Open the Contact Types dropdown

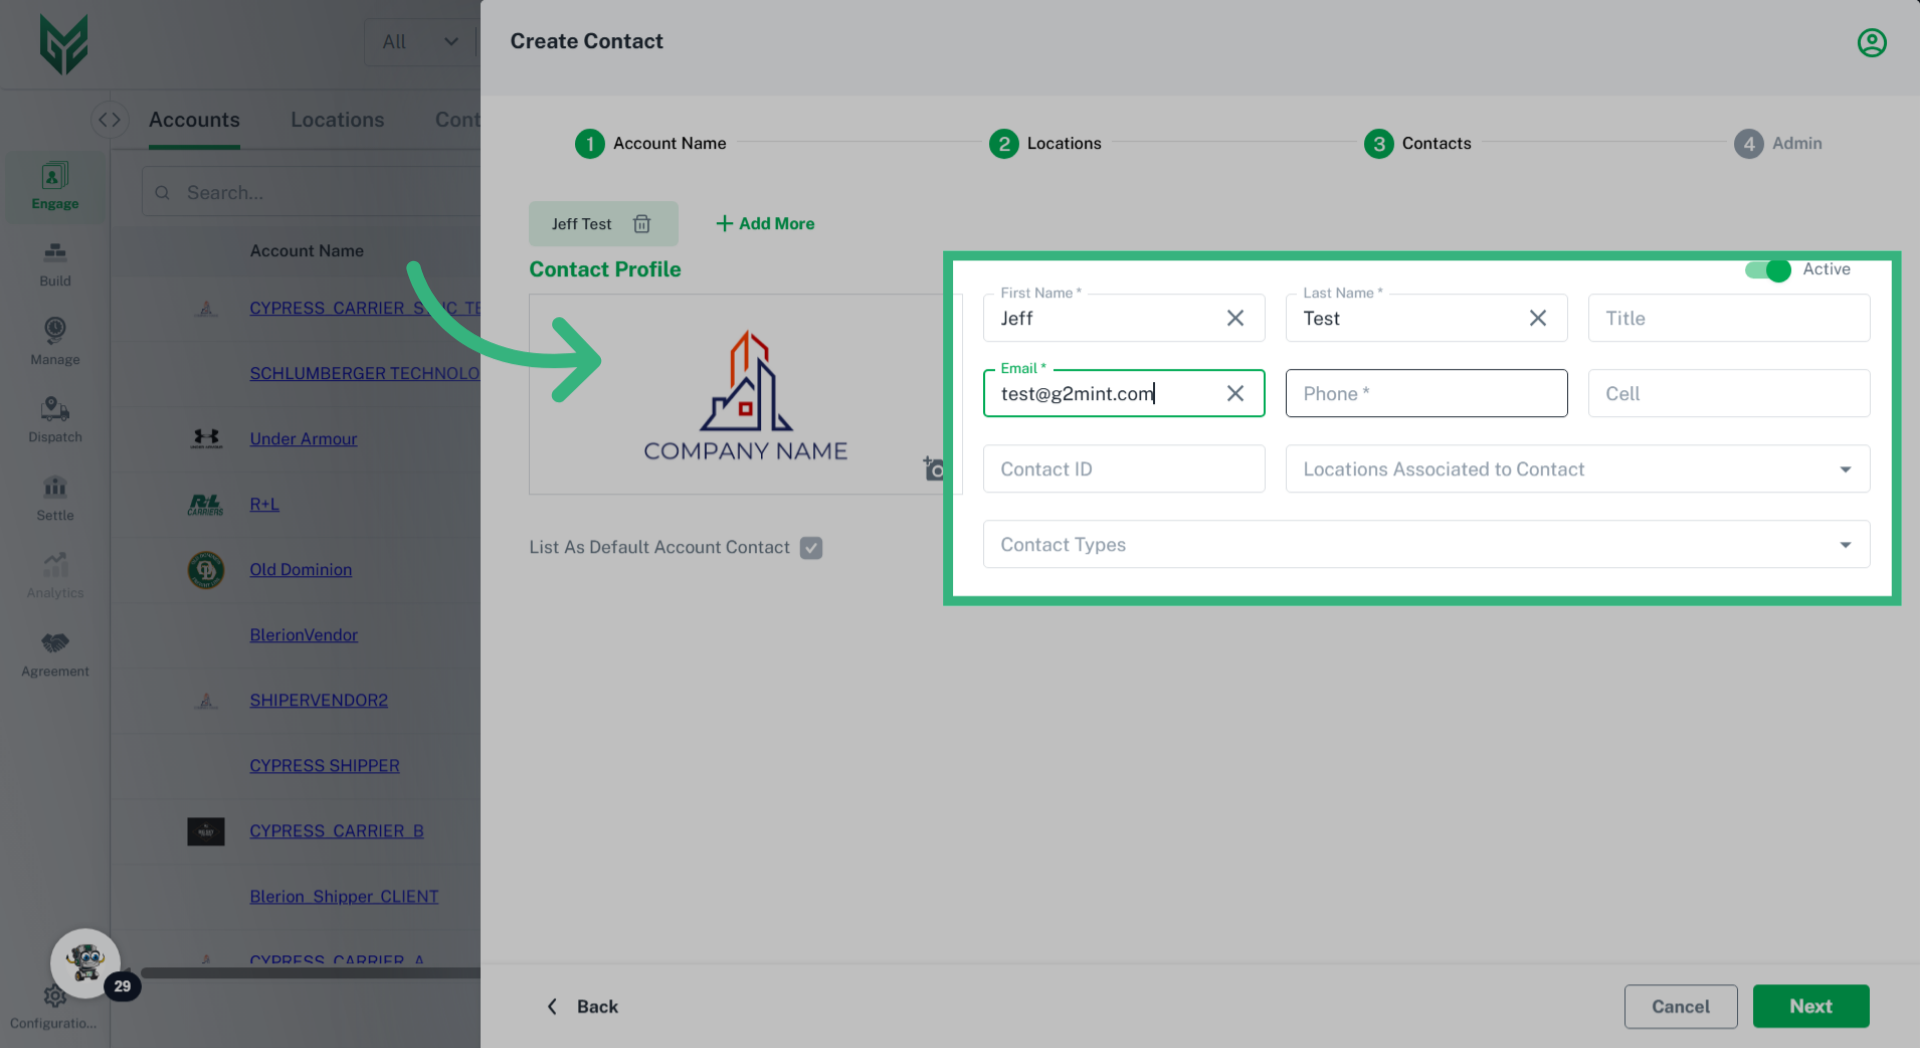click(1845, 544)
